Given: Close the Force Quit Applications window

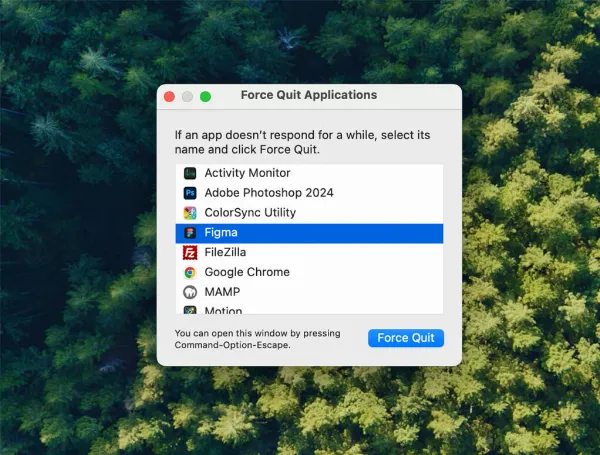Looking at the screenshot, I should point(170,97).
